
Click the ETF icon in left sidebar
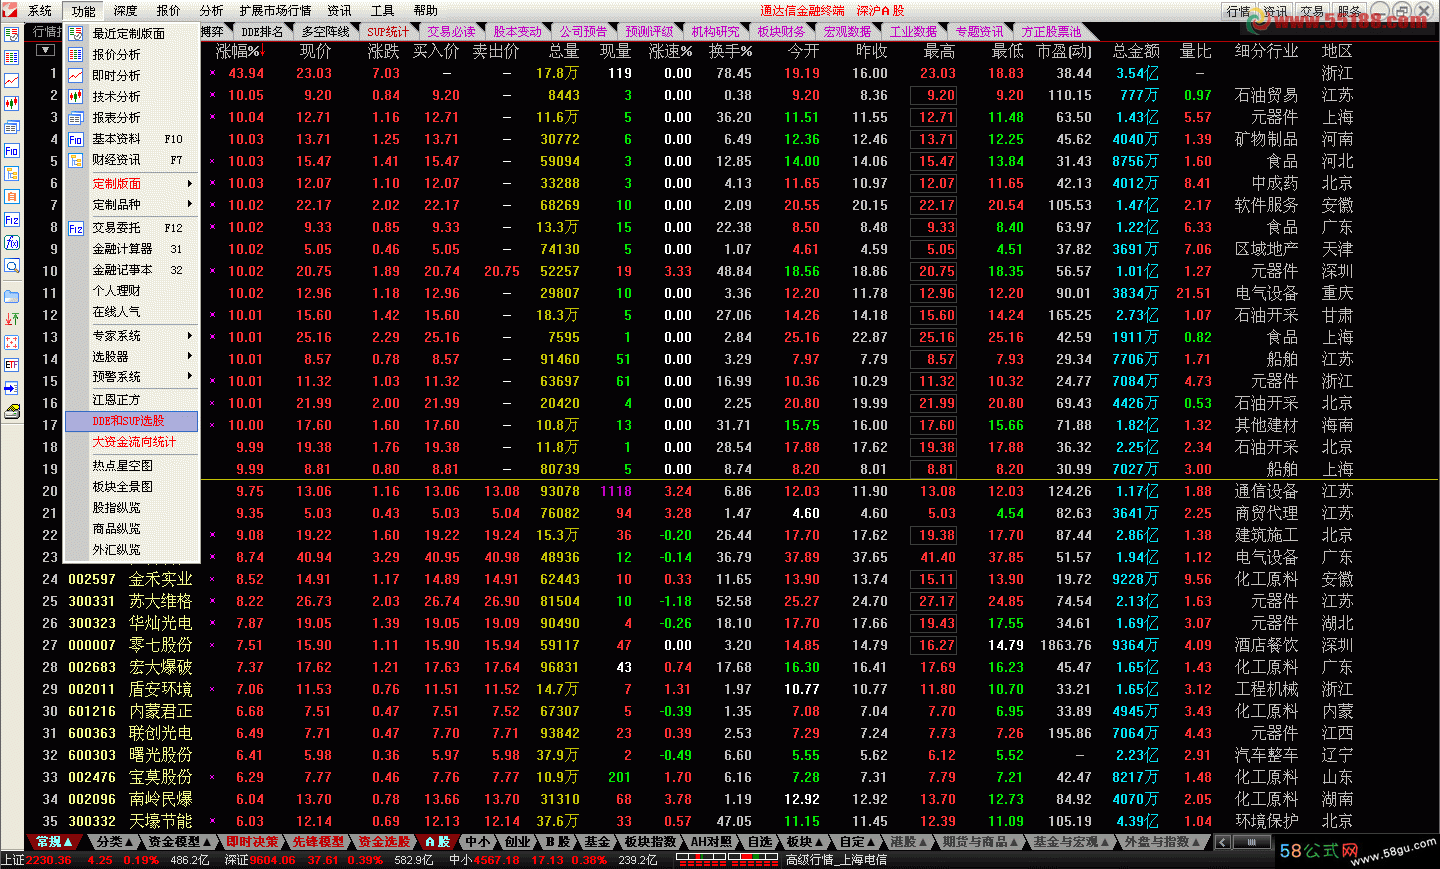(x=11, y=365)
